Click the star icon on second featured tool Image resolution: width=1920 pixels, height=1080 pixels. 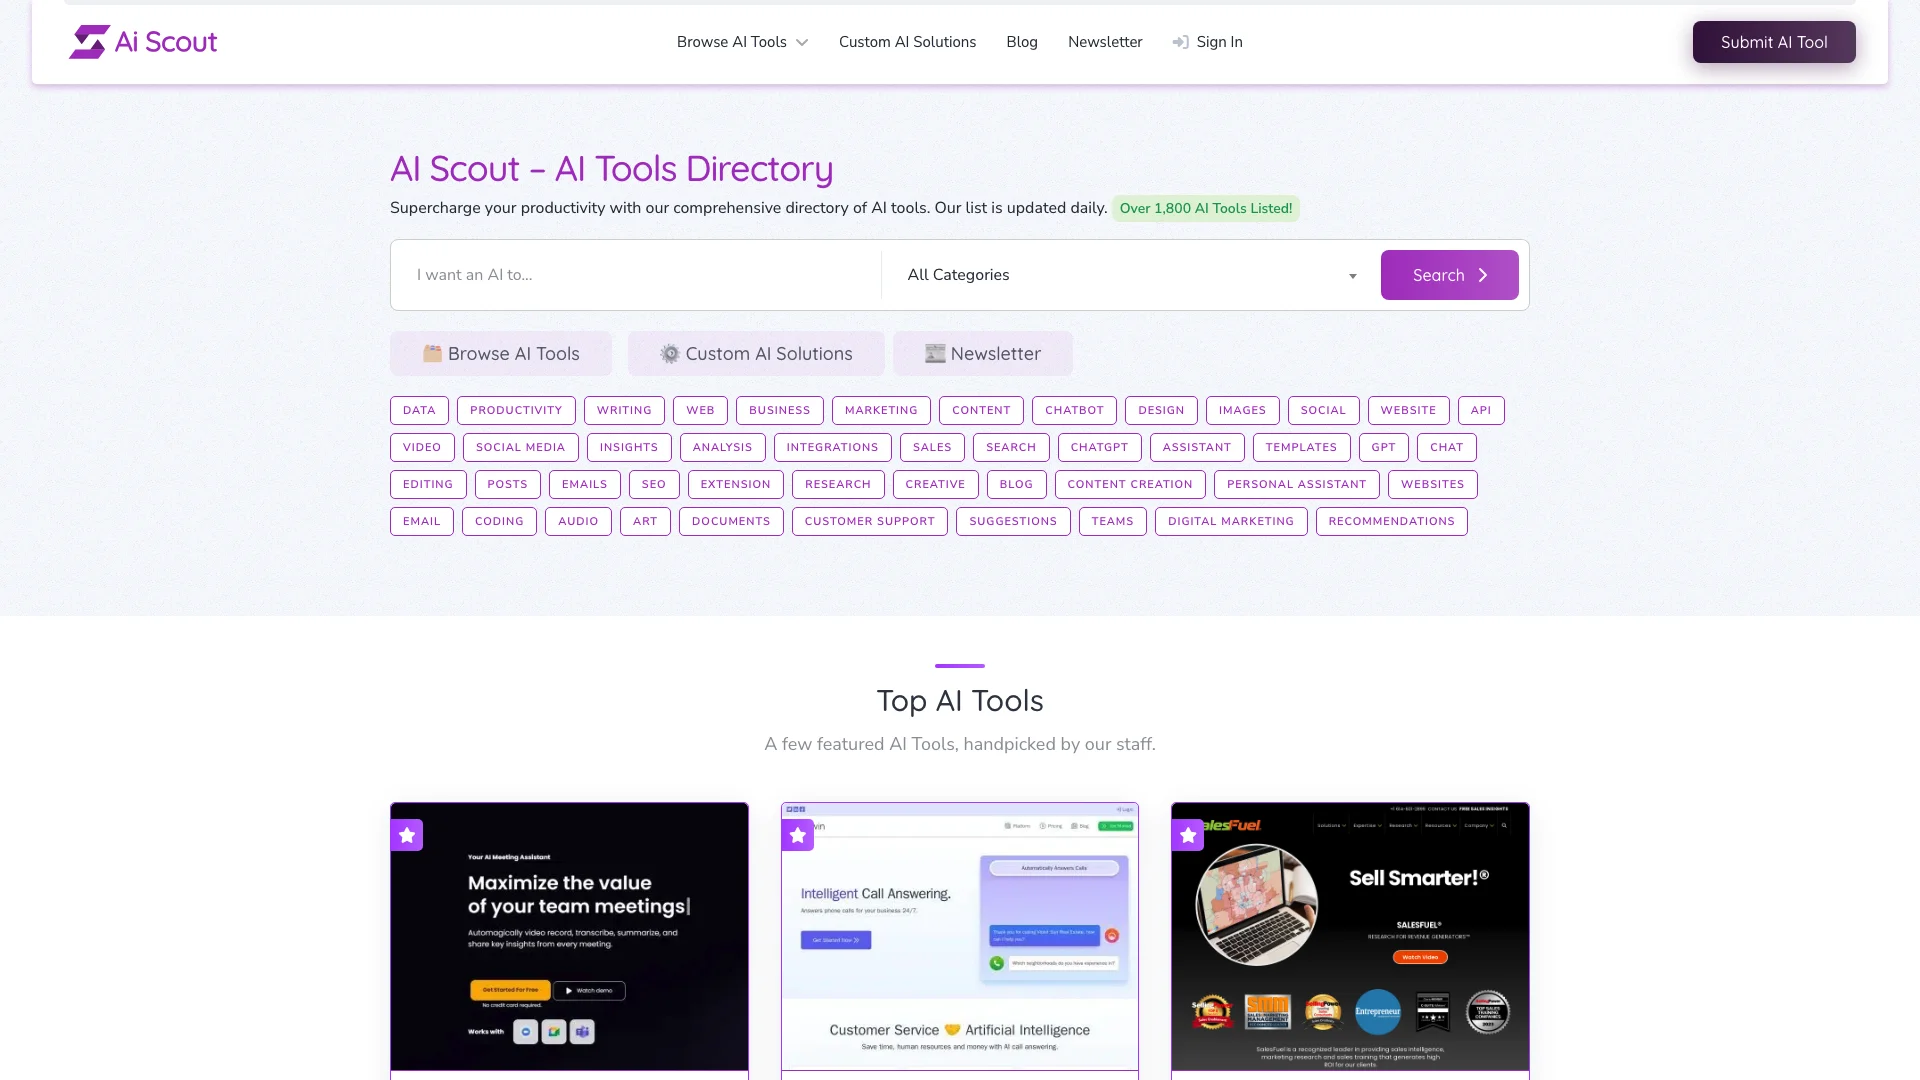point(798,835)
